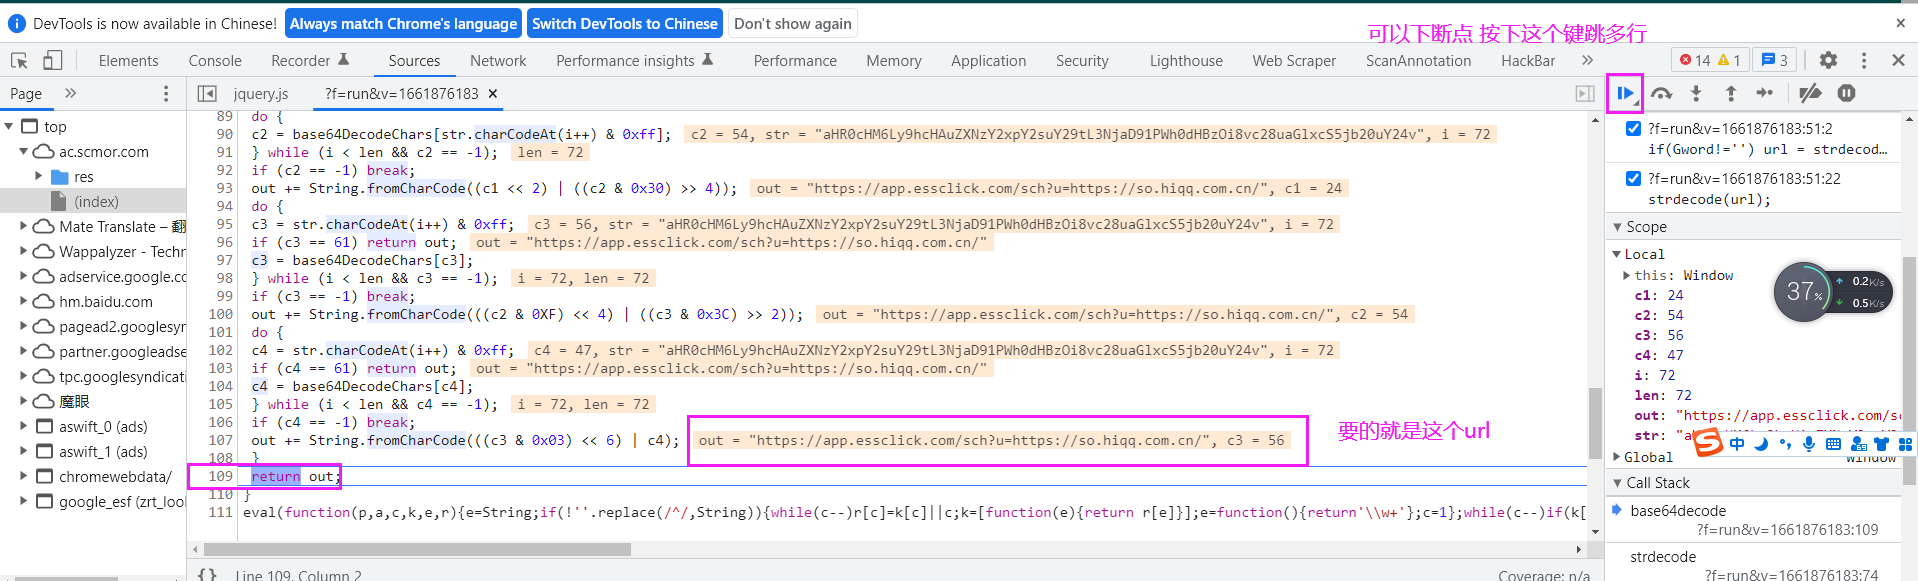Toggle breakpoint checkbox for line 51:2

coord(1633,128)
